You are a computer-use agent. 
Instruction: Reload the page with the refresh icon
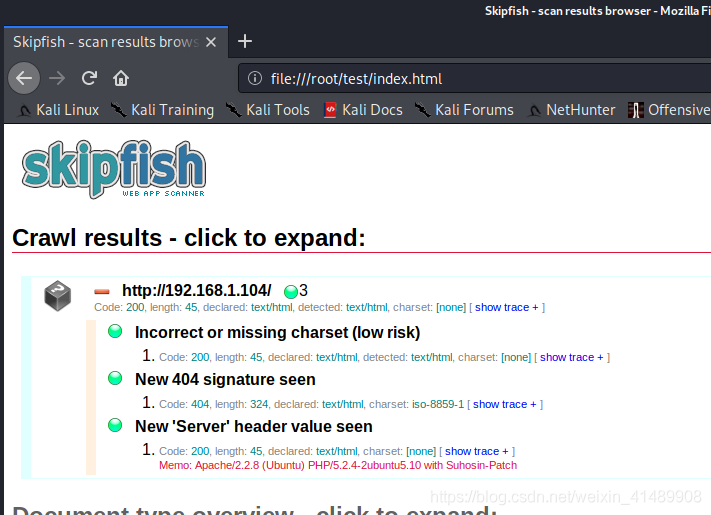(89, 78)
